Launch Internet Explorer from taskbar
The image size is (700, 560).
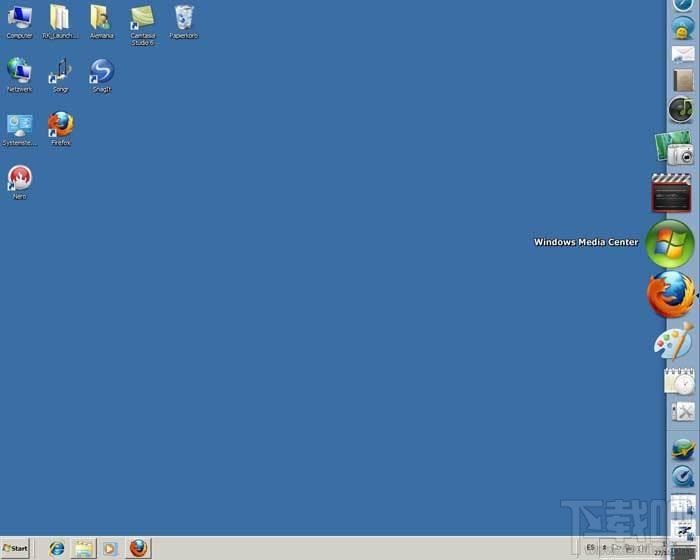point(57,548)
